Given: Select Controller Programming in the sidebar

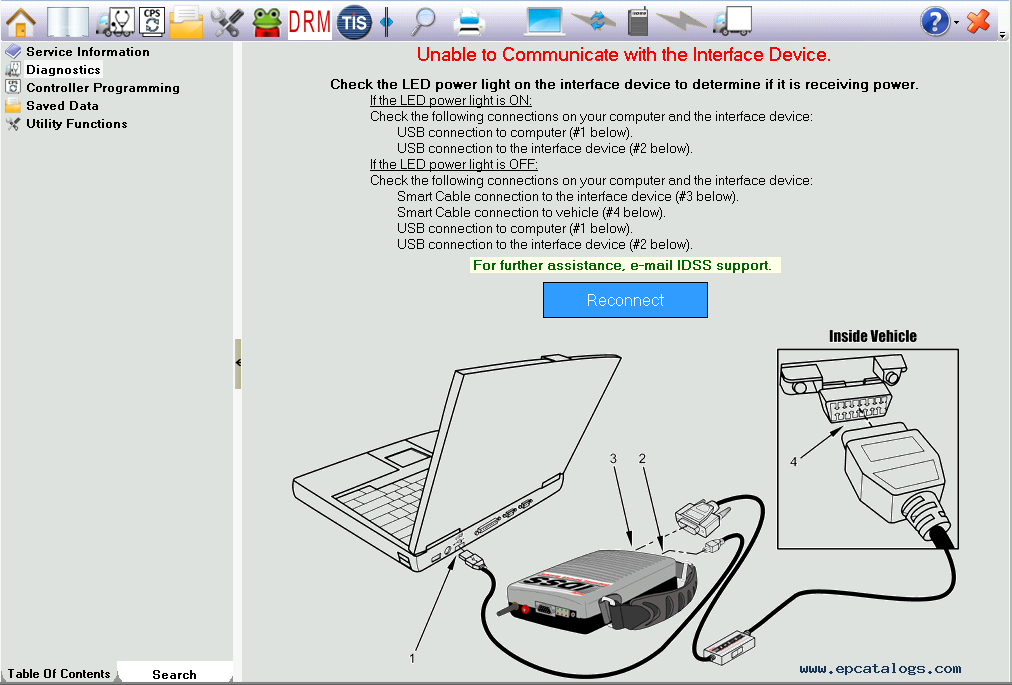Looking at the screenshot, I should (103, 88).
